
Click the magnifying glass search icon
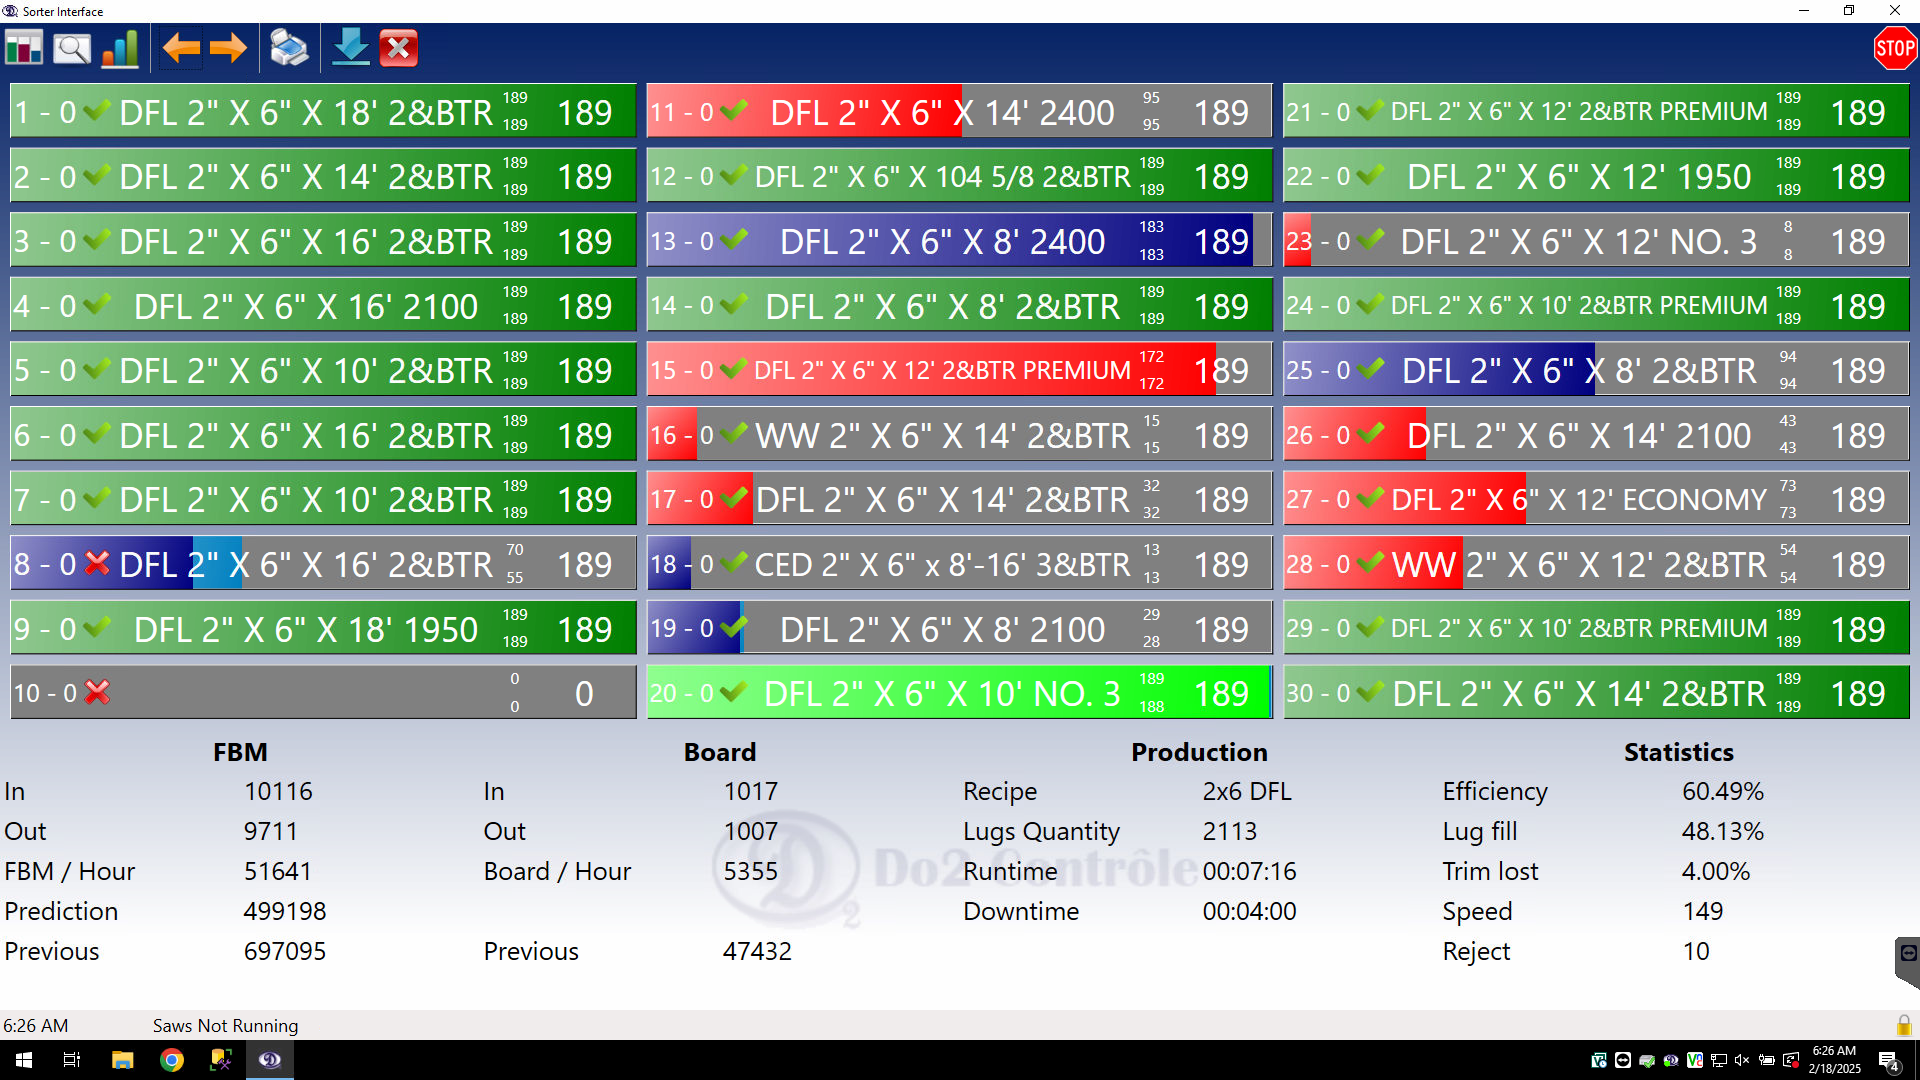(72, 48)
